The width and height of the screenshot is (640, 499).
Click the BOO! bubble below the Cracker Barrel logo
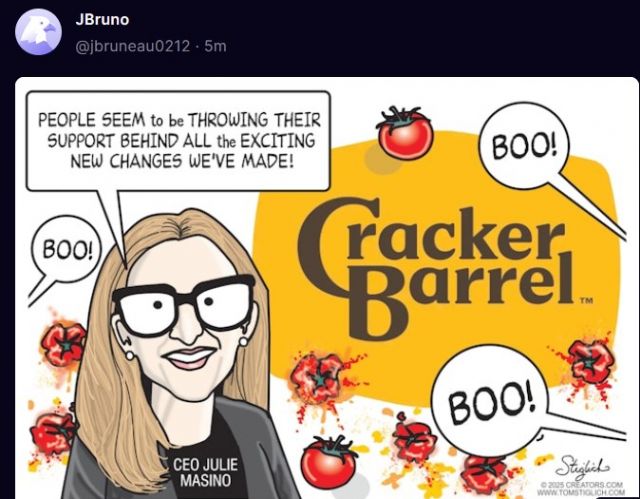click(x=490, y=400)
